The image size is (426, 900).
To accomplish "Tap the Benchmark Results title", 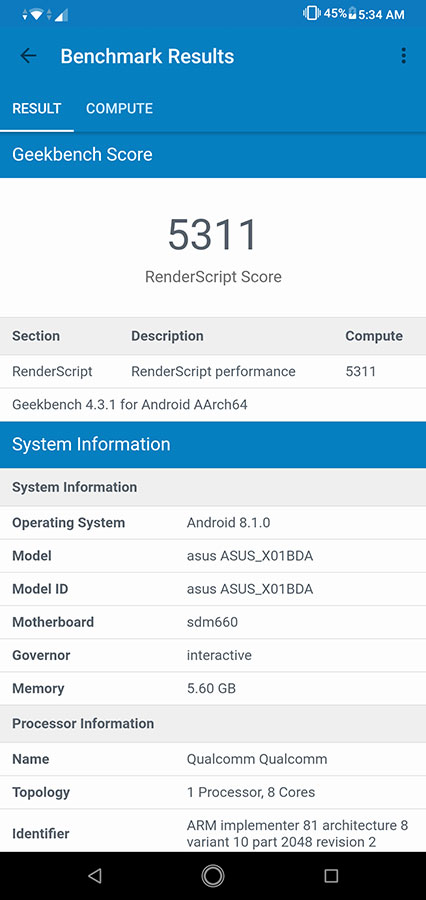I will 147,56.
